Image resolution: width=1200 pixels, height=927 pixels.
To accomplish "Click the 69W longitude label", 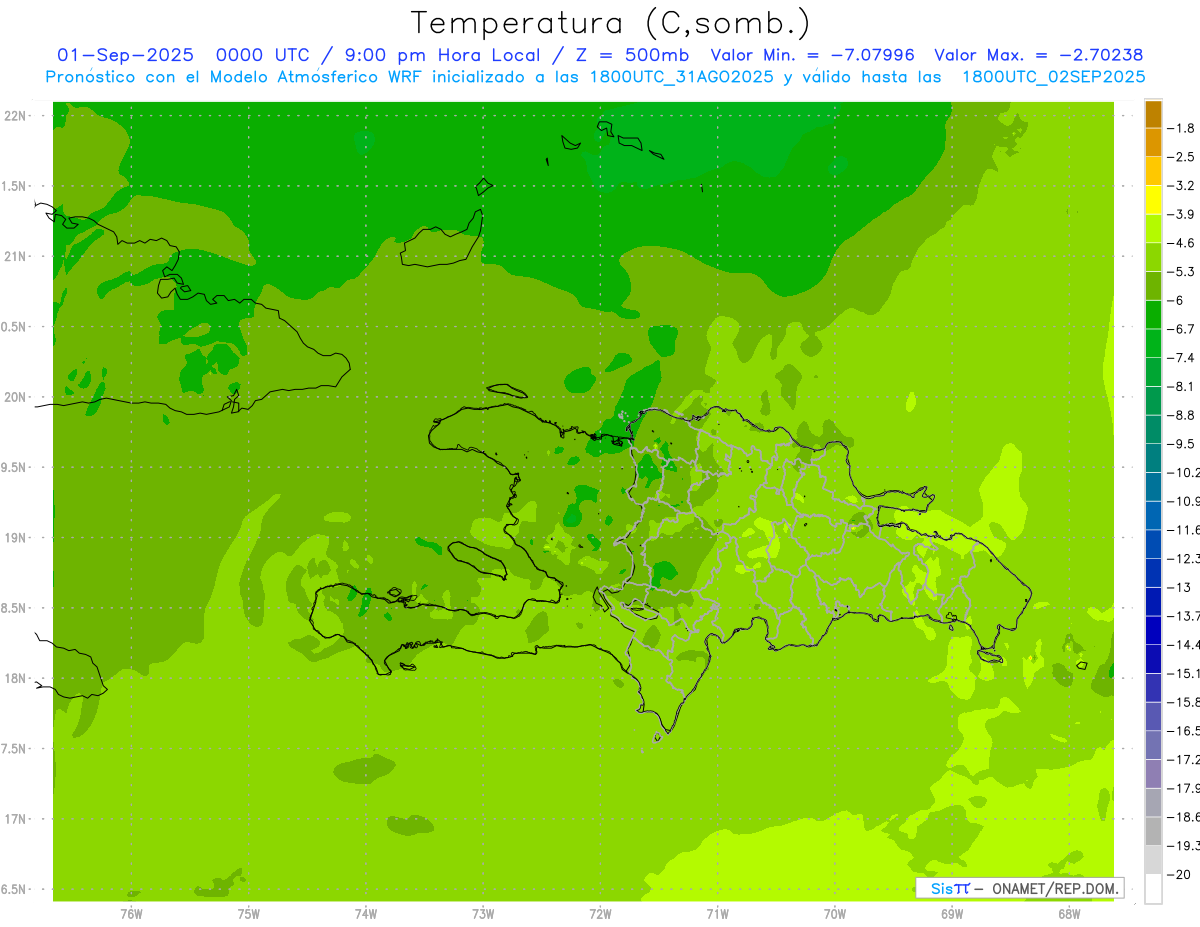I will (952, 913).
